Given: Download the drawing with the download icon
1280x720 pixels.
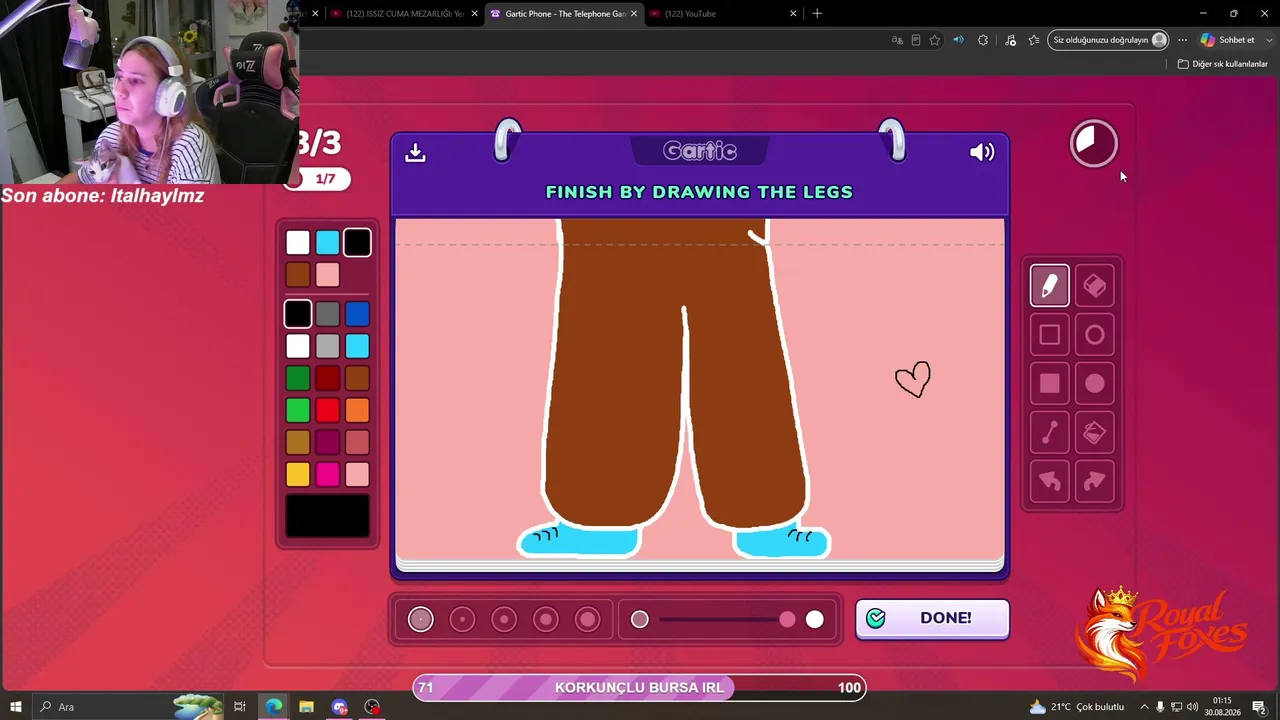Looking at the screenshot, I should coord(415,152).
